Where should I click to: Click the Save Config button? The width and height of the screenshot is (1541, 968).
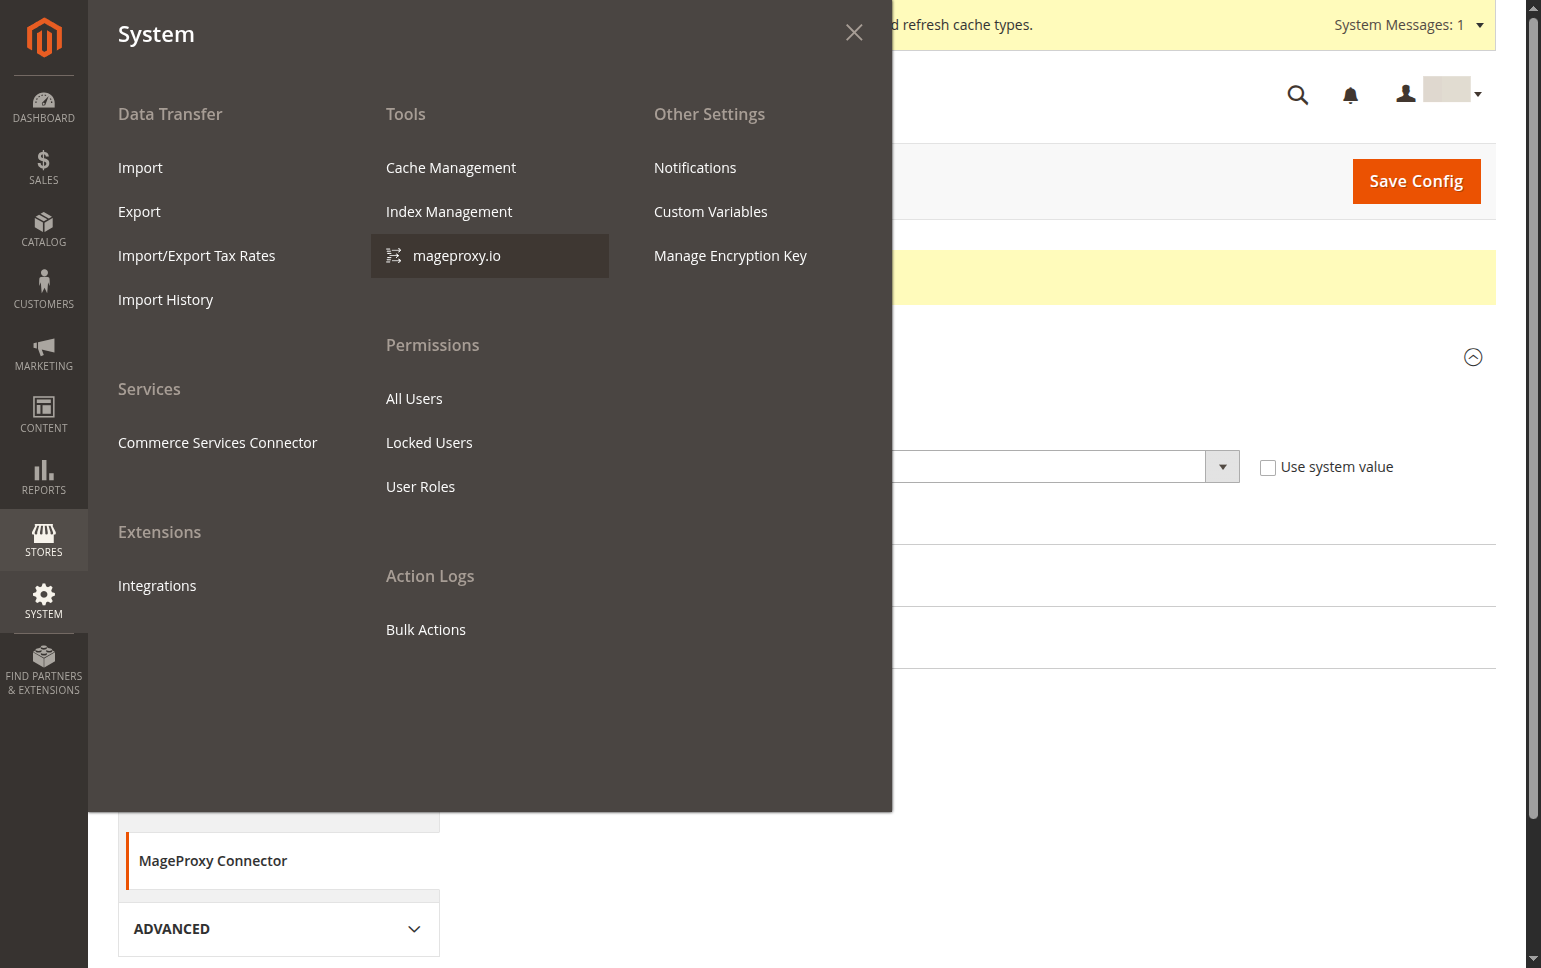point(1416,181)
